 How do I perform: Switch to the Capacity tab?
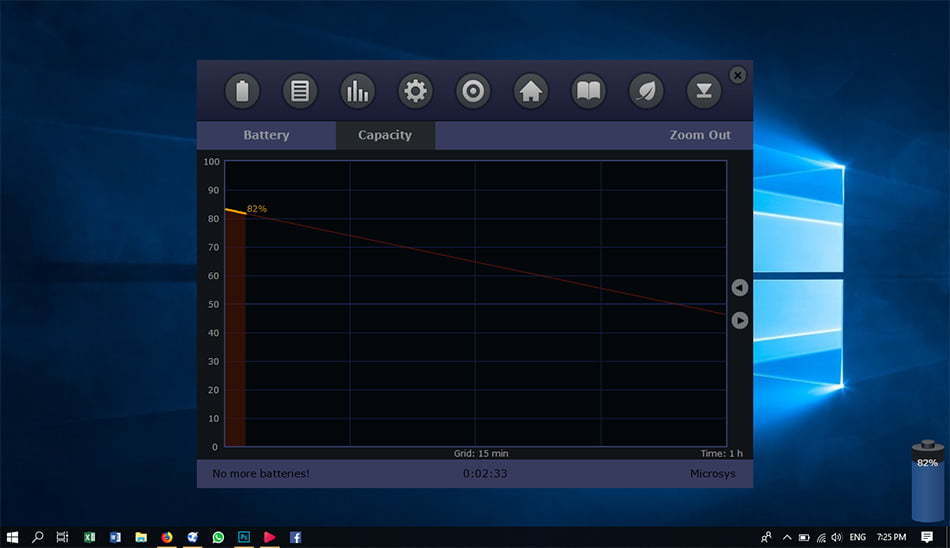[x=385, y=135]
